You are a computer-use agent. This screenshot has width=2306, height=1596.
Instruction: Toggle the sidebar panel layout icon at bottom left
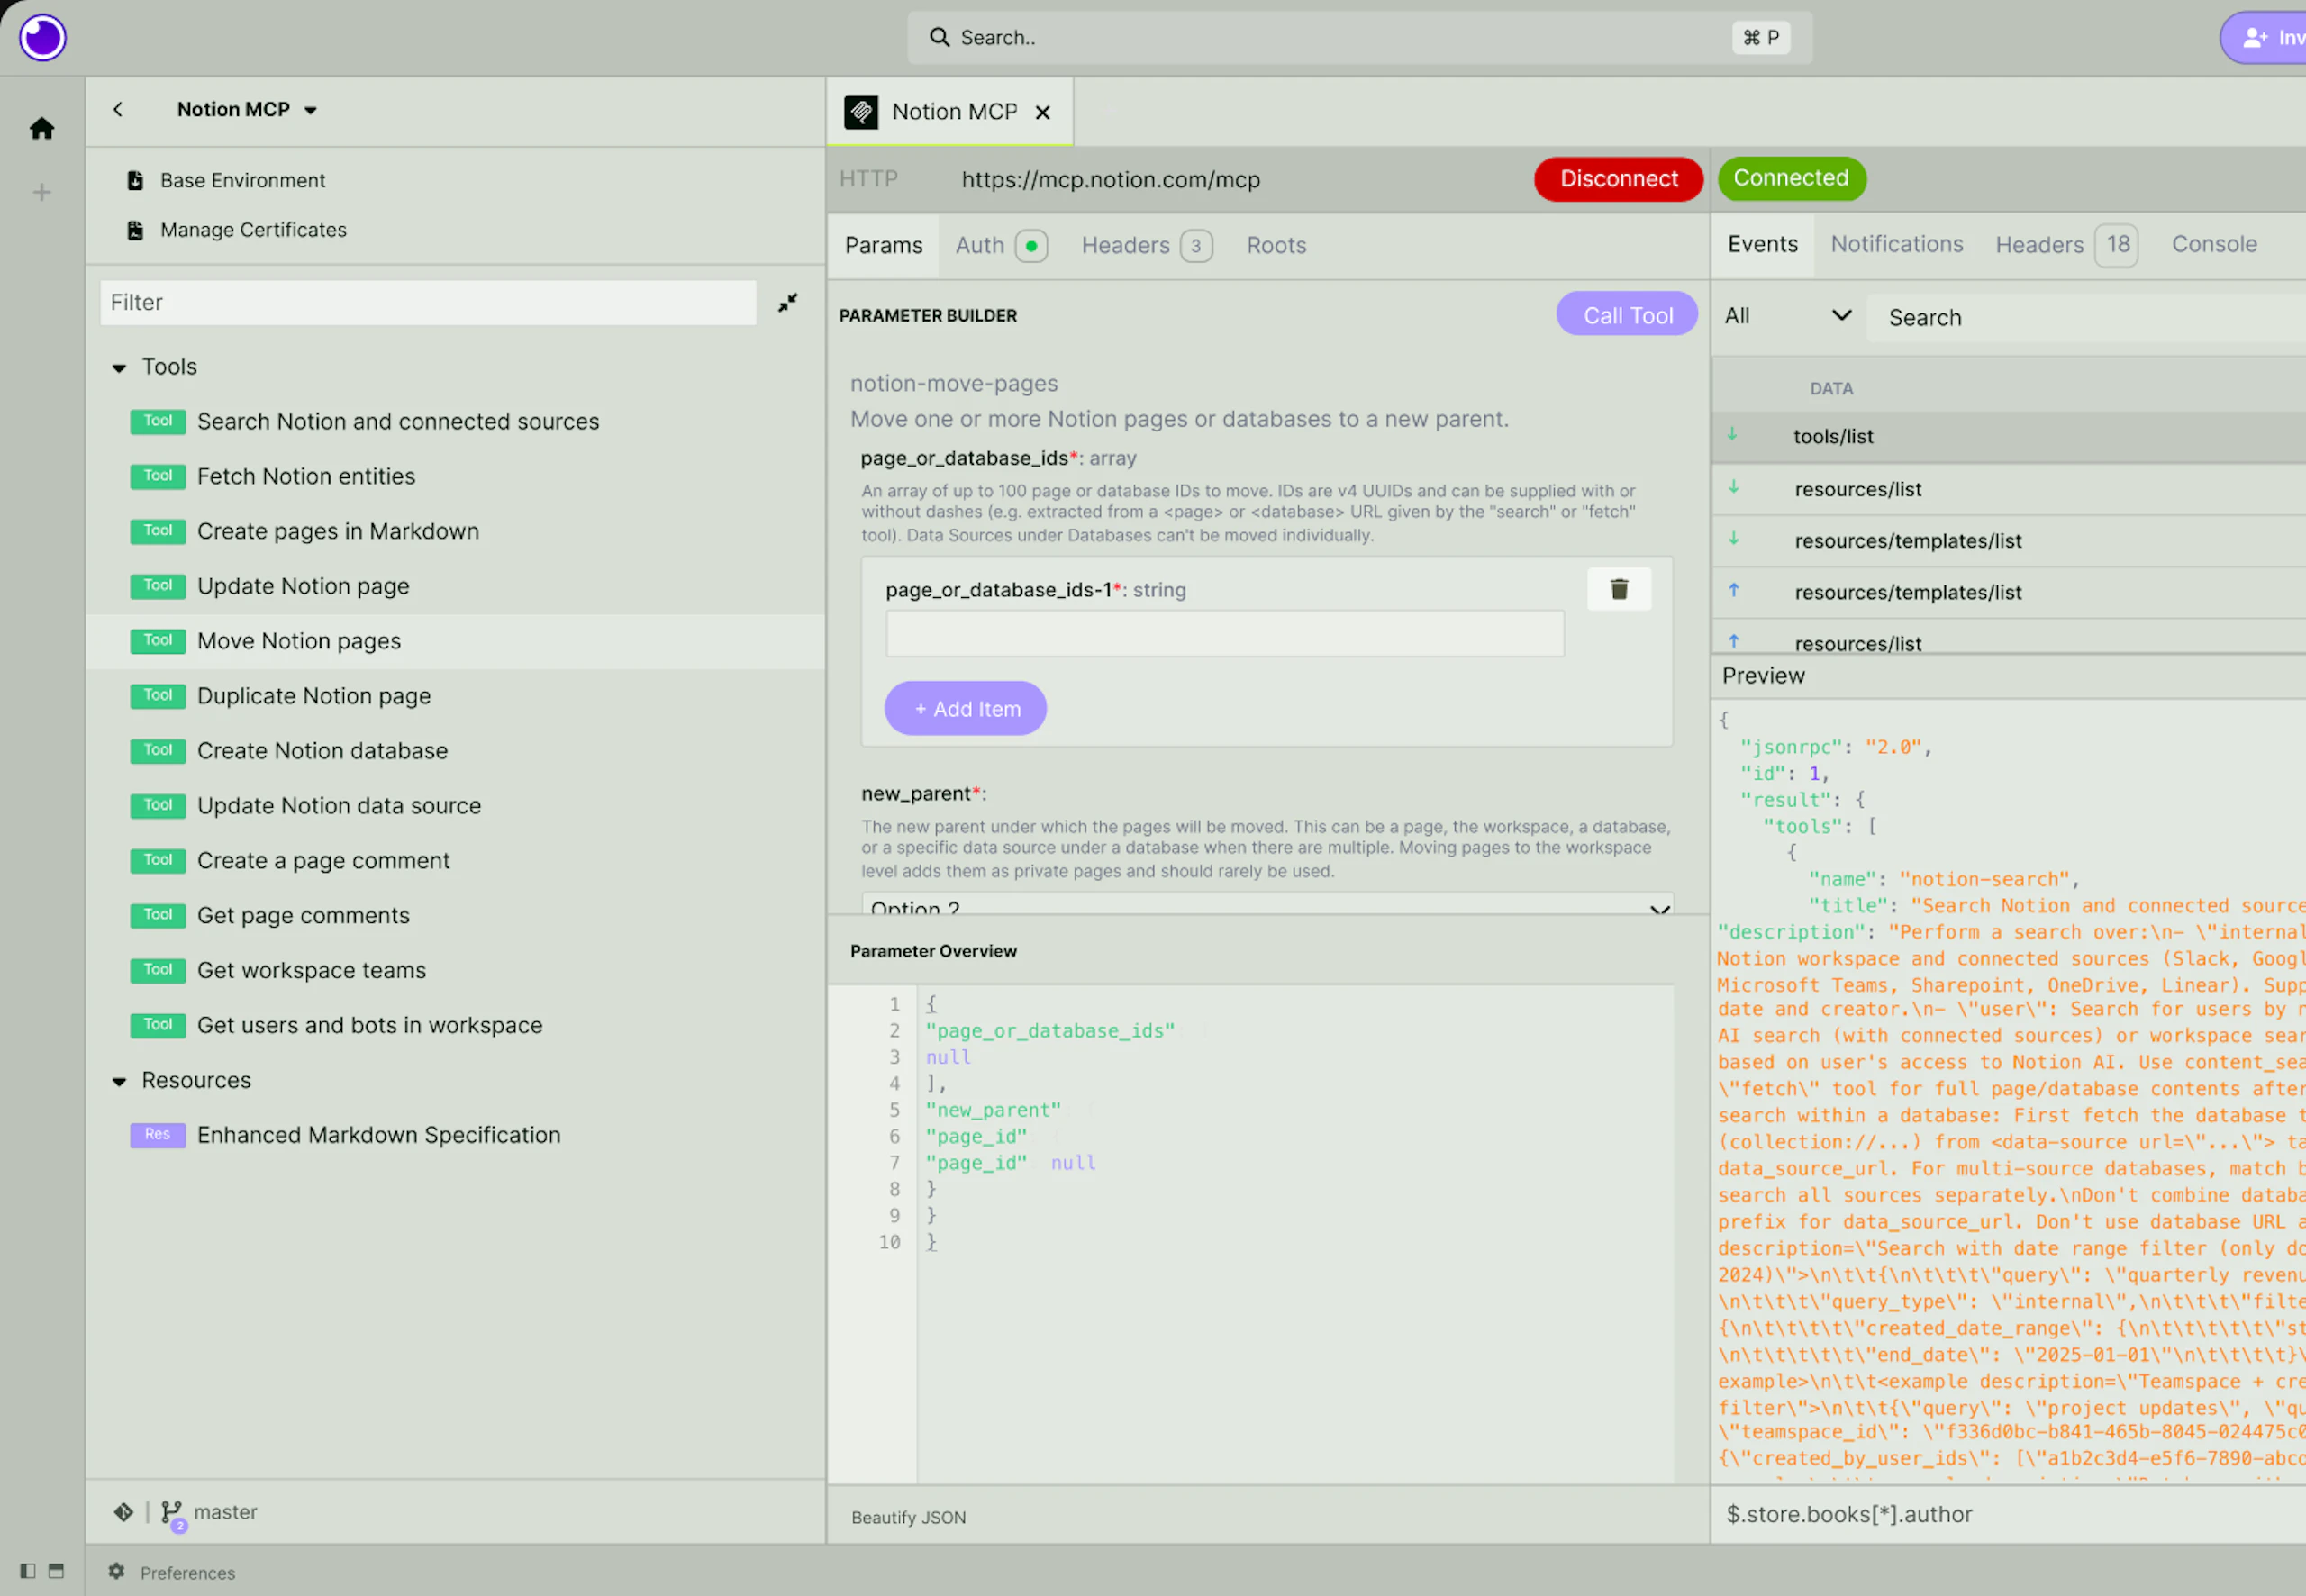coord(27,1571)
